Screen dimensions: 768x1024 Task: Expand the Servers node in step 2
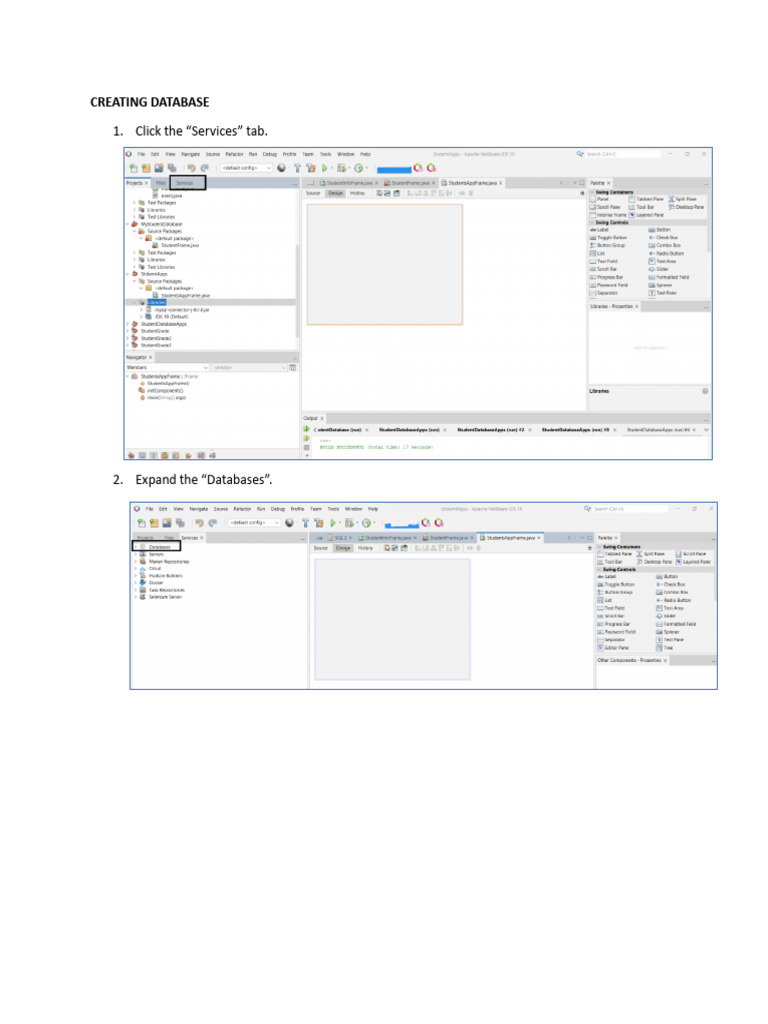coord(136,554)
